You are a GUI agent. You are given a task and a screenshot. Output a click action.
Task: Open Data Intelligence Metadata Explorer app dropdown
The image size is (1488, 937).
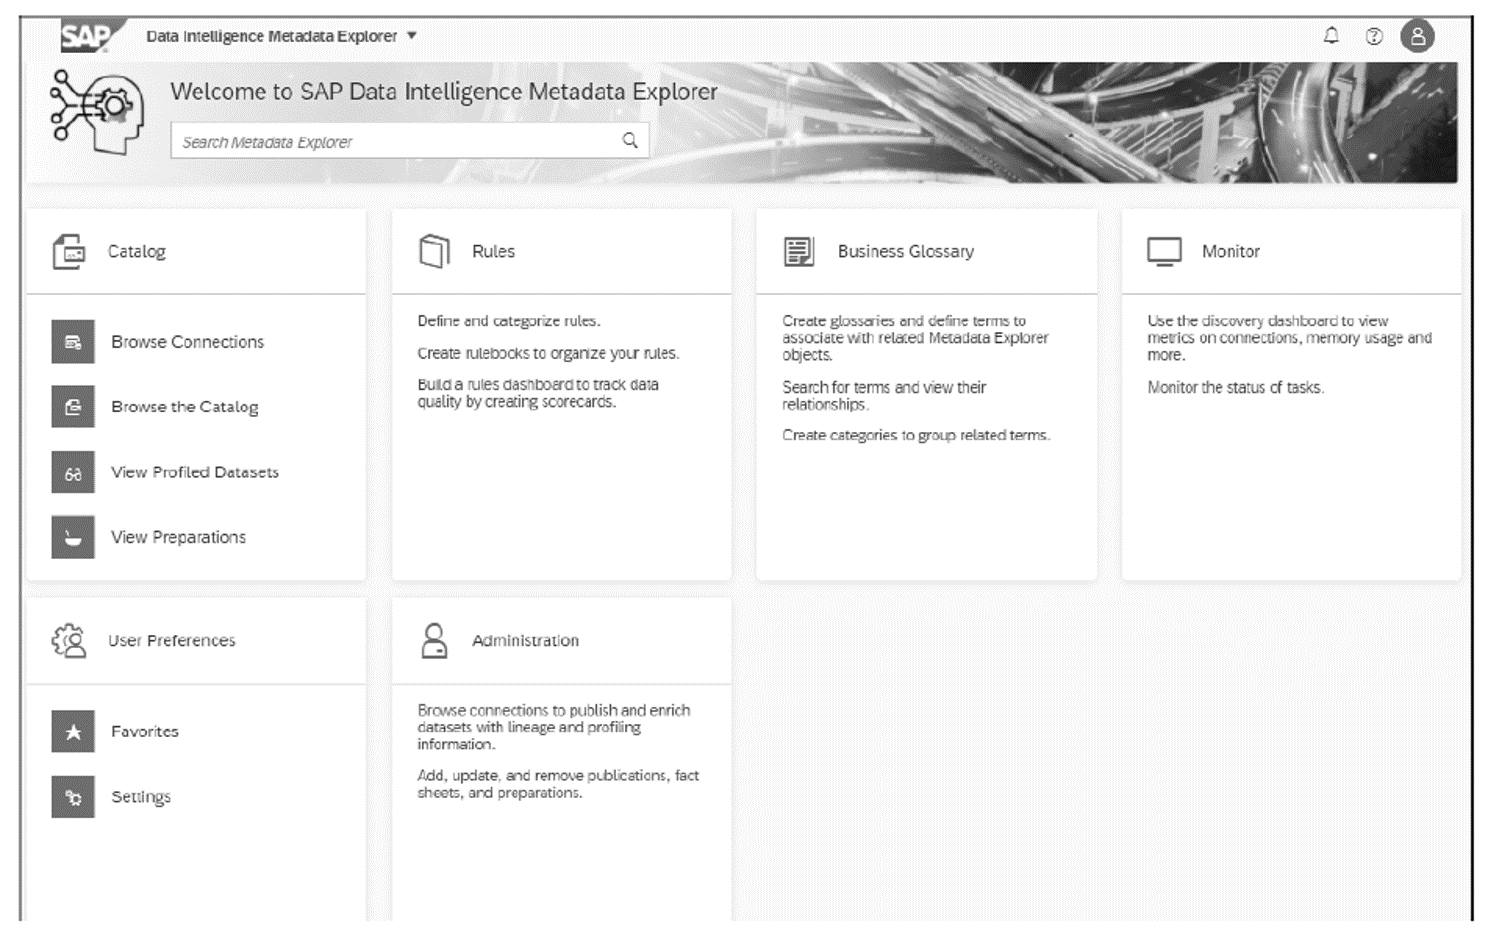click(281, 36)
